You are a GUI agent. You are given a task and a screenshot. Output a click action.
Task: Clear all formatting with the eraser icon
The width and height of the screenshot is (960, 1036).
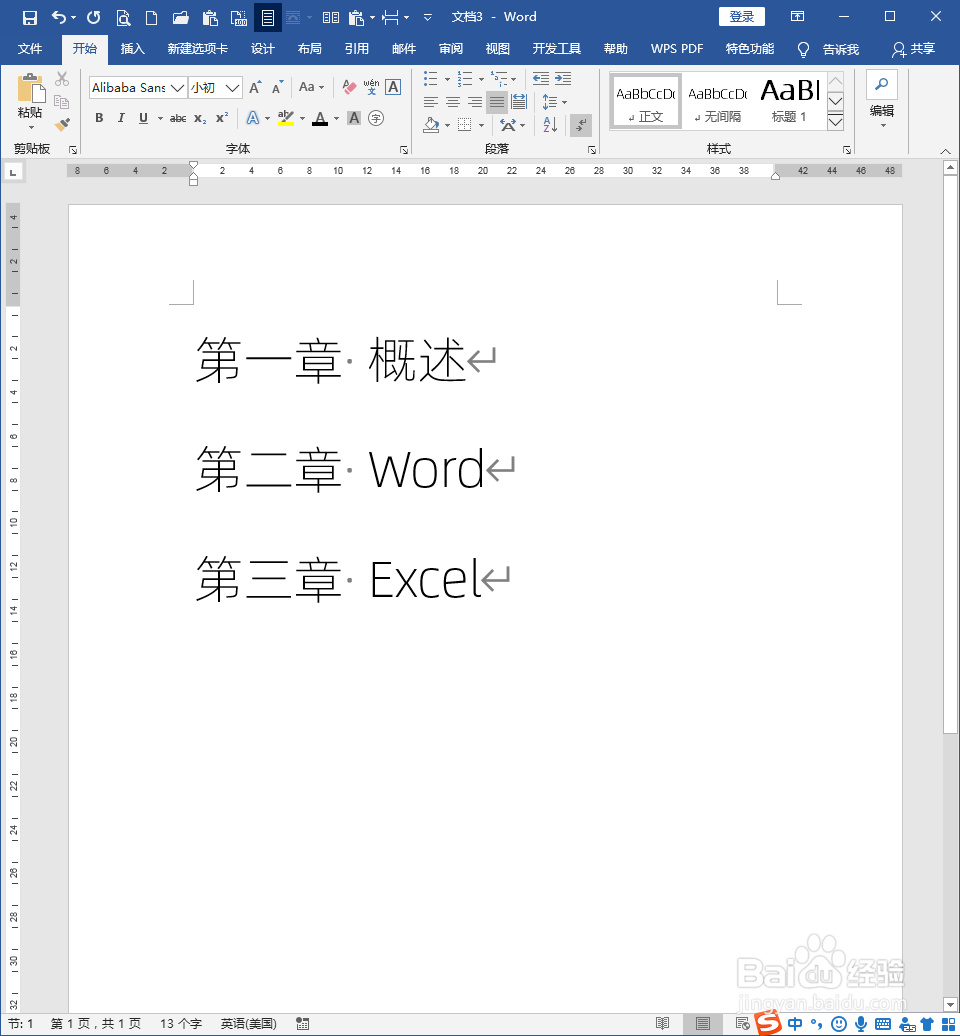[350, 87]
